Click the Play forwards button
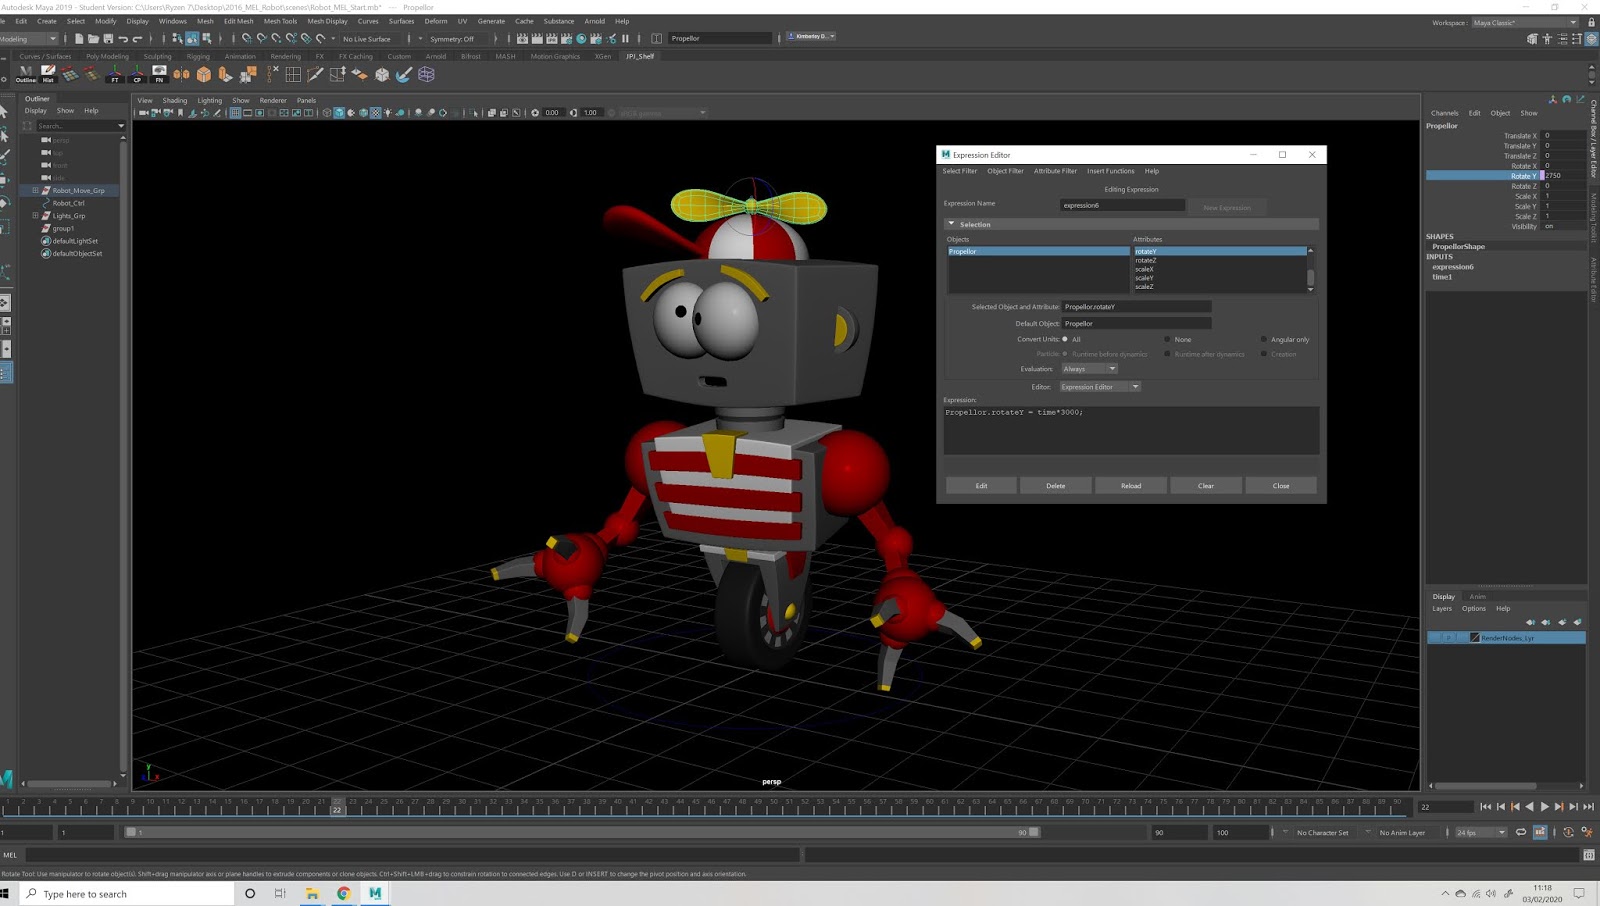 coord(1544,807)
